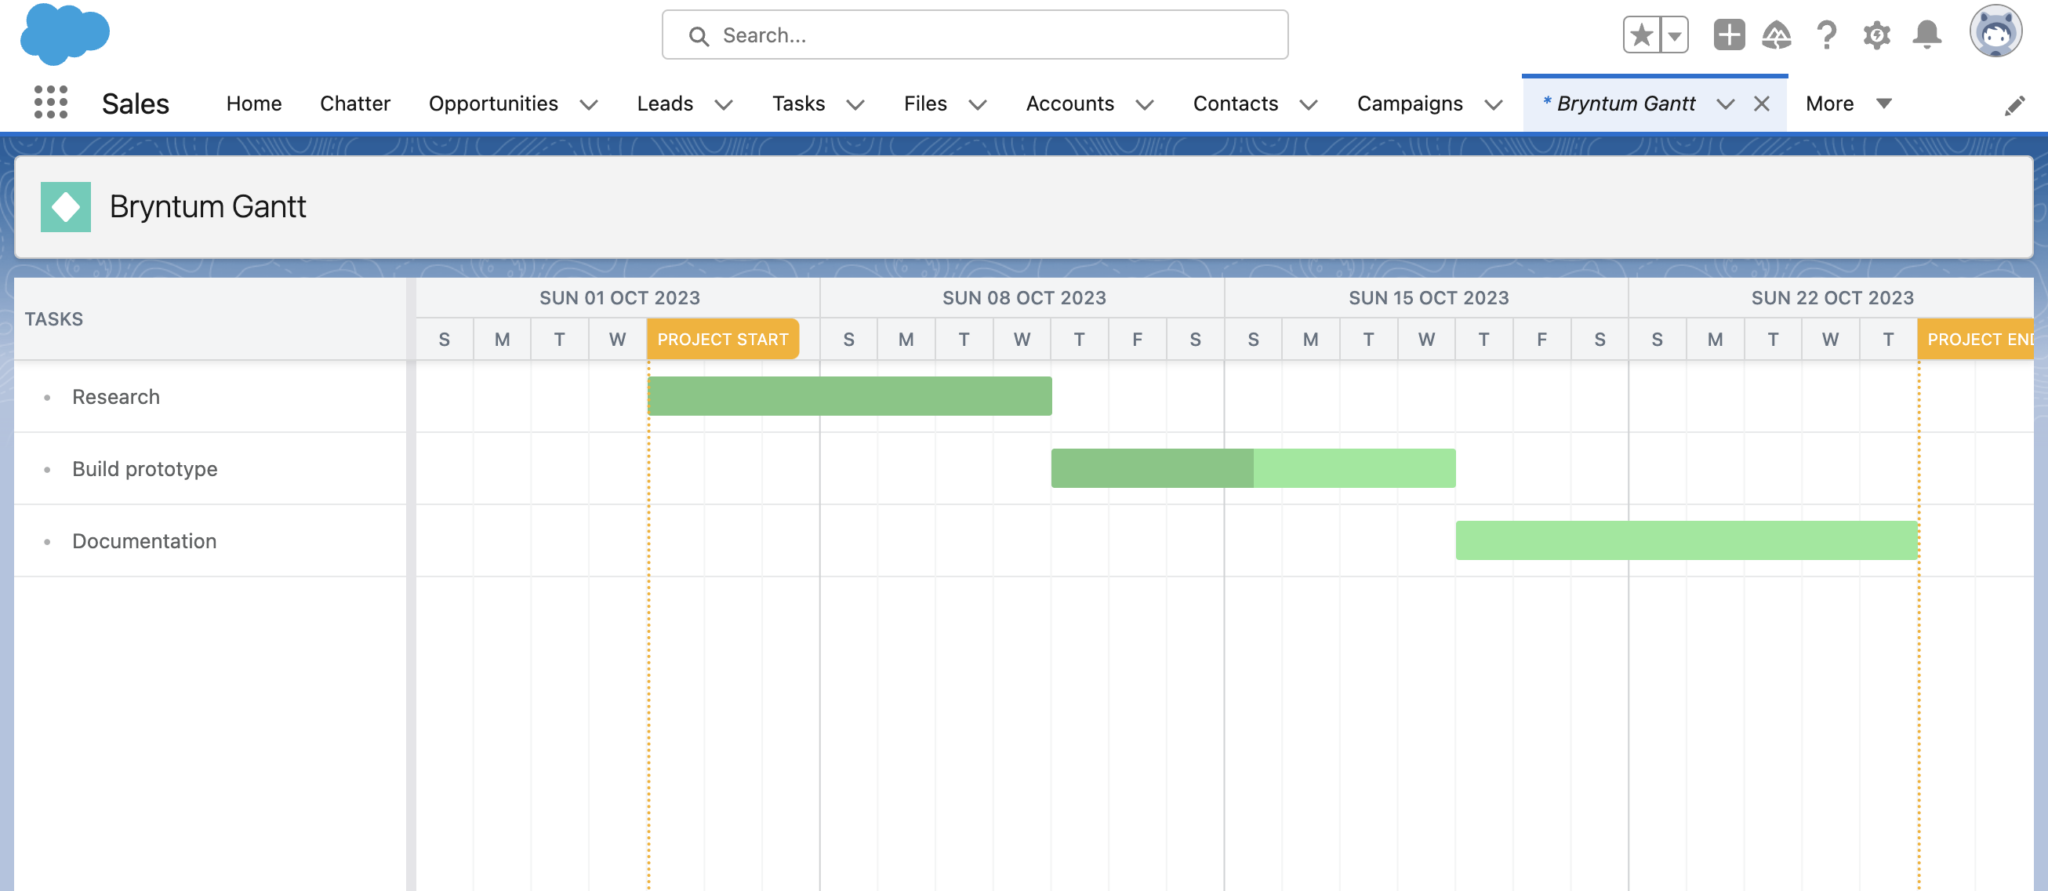Open the favorites list dropdown arrow
Viewport: 2048px width, 891px height.
[x=1674, y=35]
